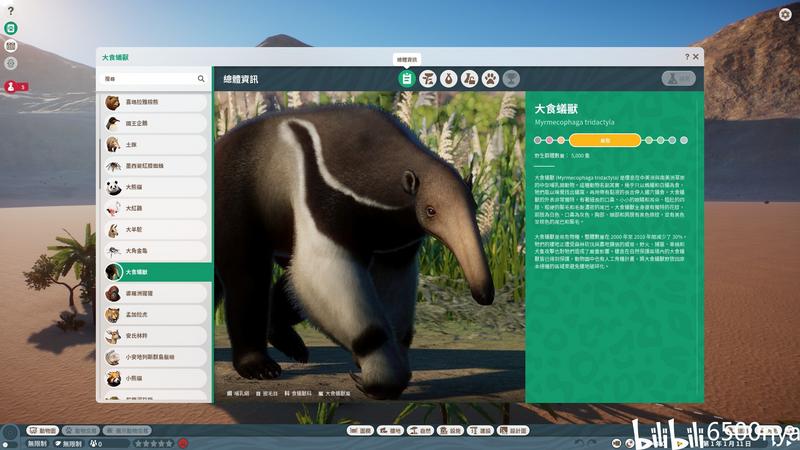Click the scrollbar handle of the animal list

tap(100, 163)
